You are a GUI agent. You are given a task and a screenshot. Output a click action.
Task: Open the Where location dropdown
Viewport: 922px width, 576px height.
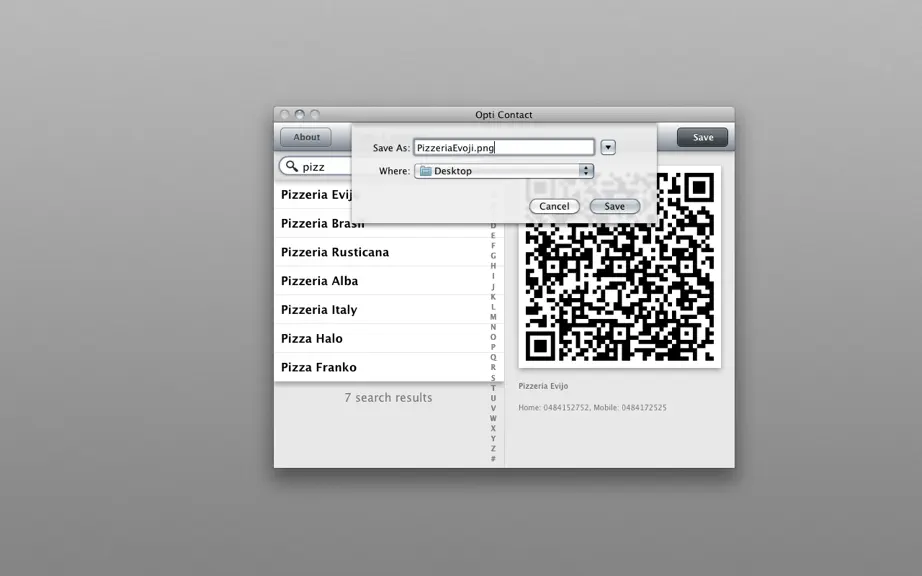tap(504, 171)
